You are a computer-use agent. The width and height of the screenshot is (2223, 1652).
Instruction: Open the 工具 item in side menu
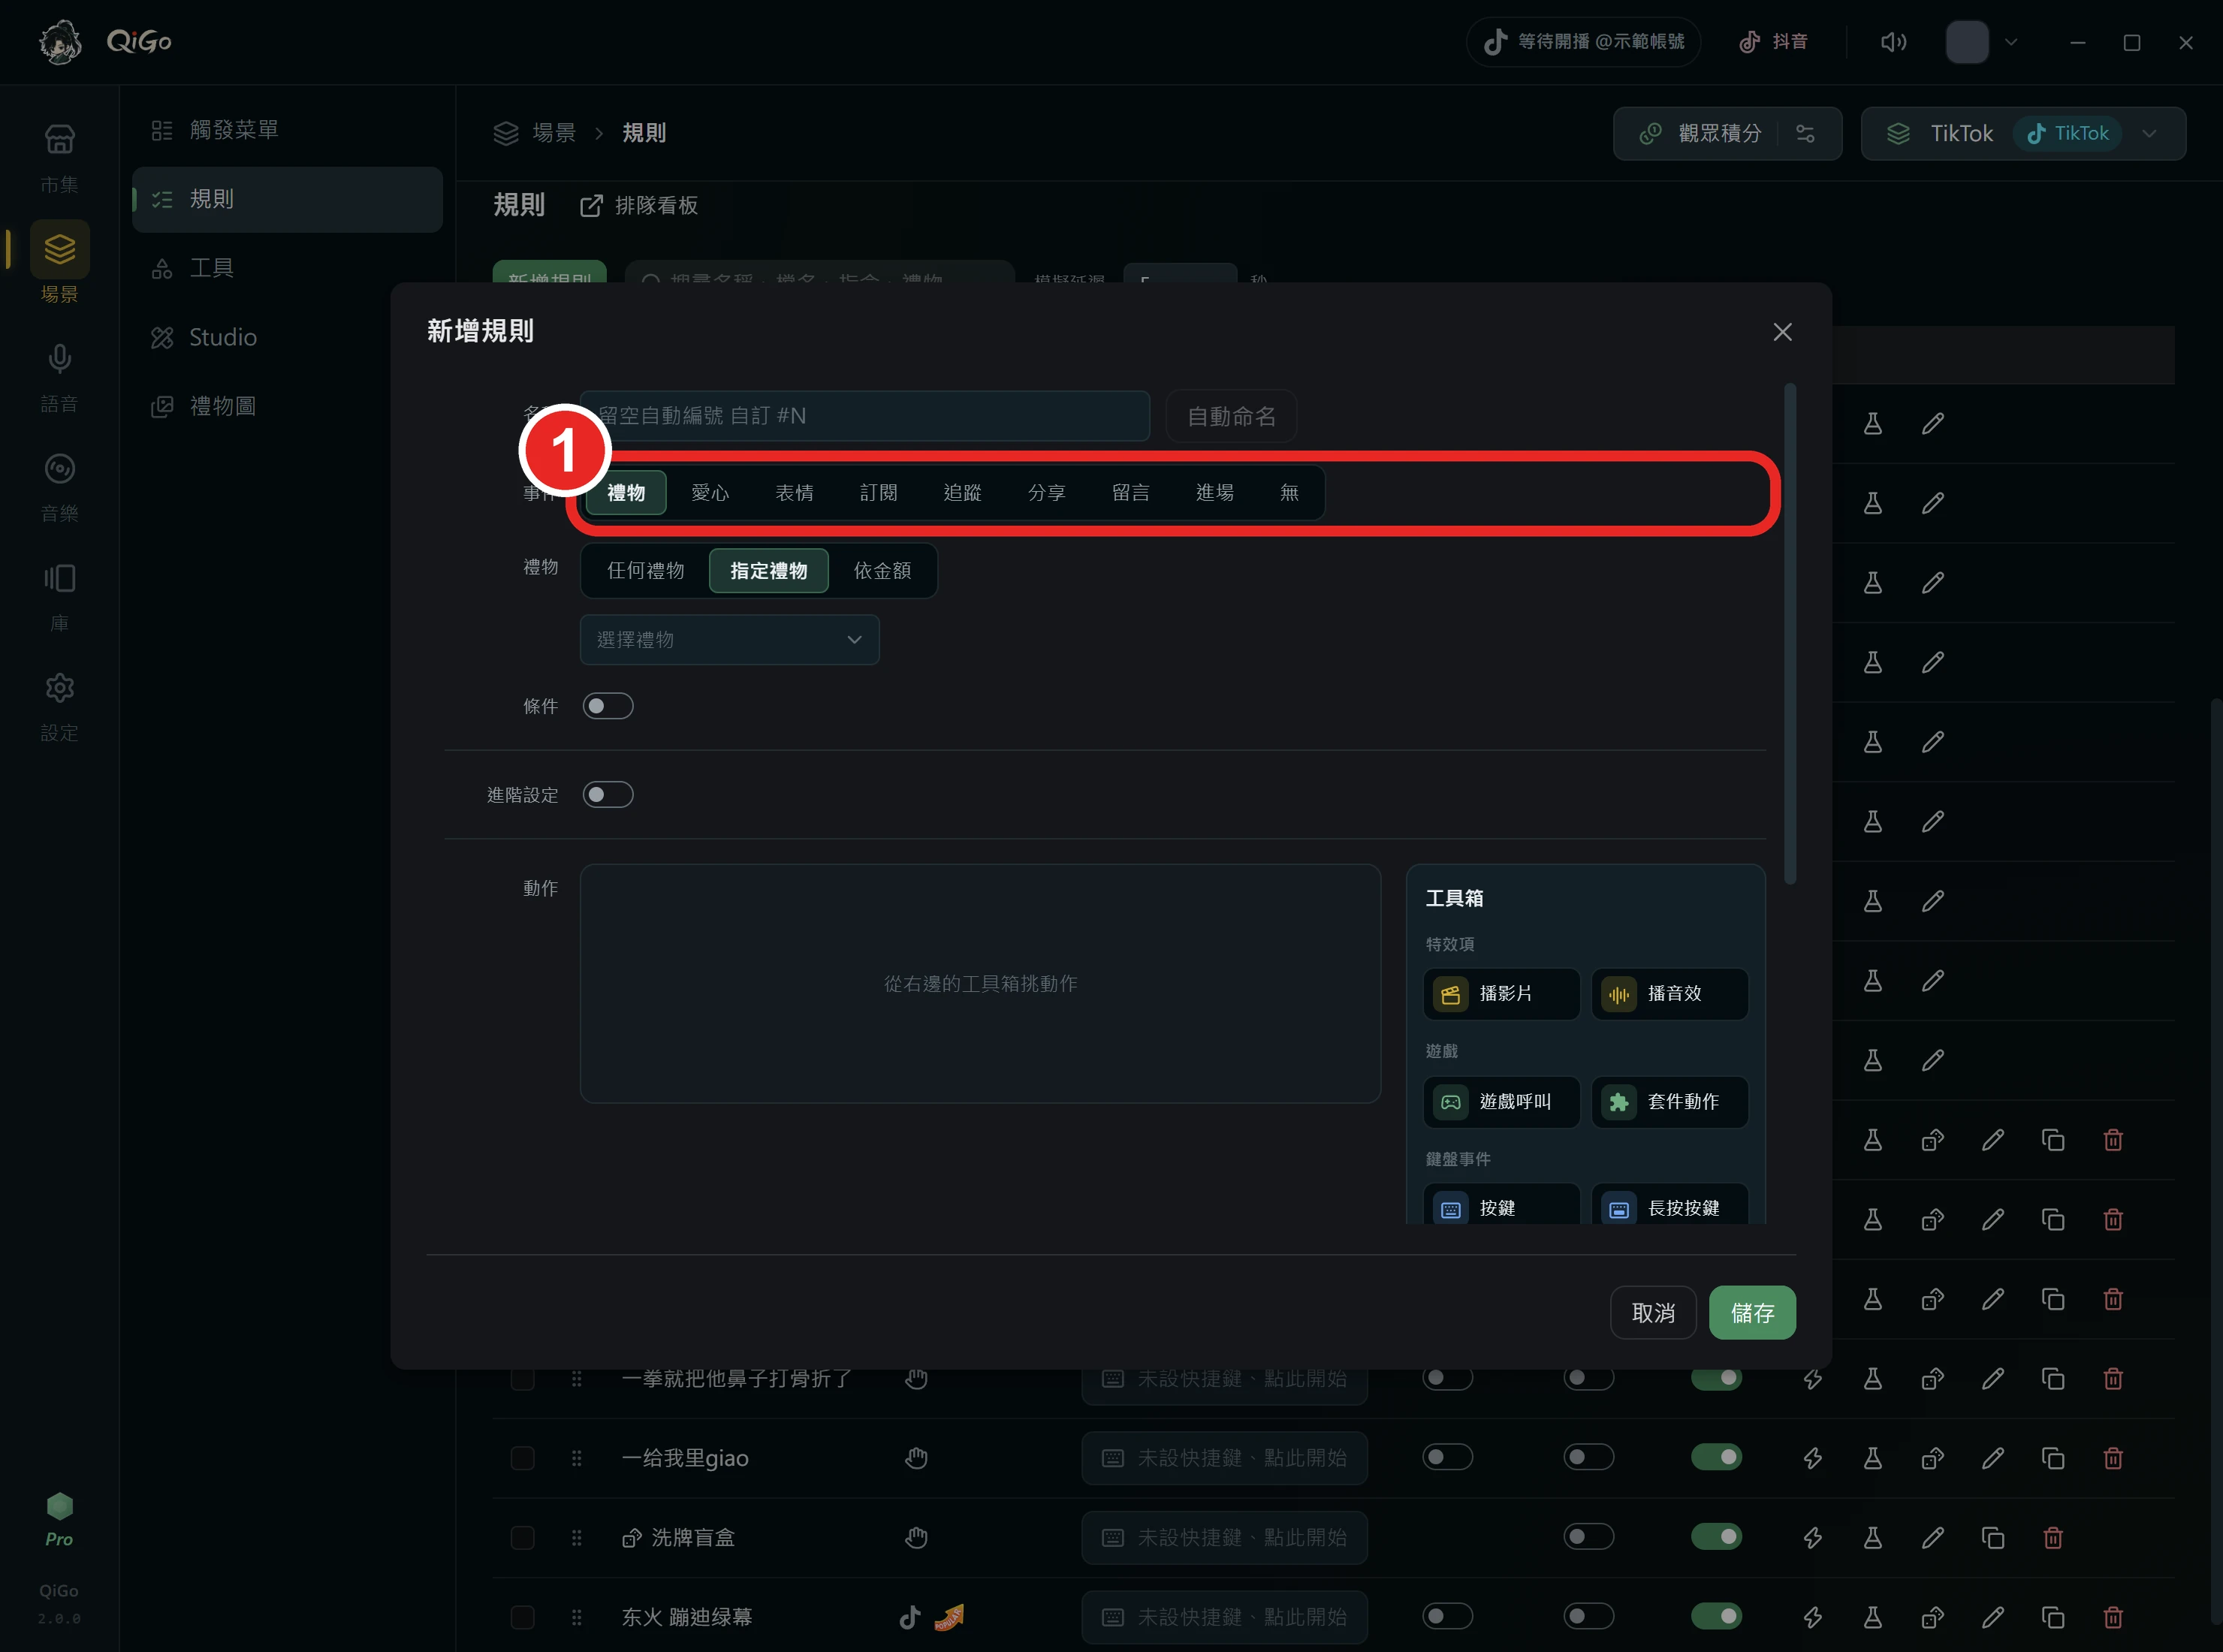tap(287, 268)
